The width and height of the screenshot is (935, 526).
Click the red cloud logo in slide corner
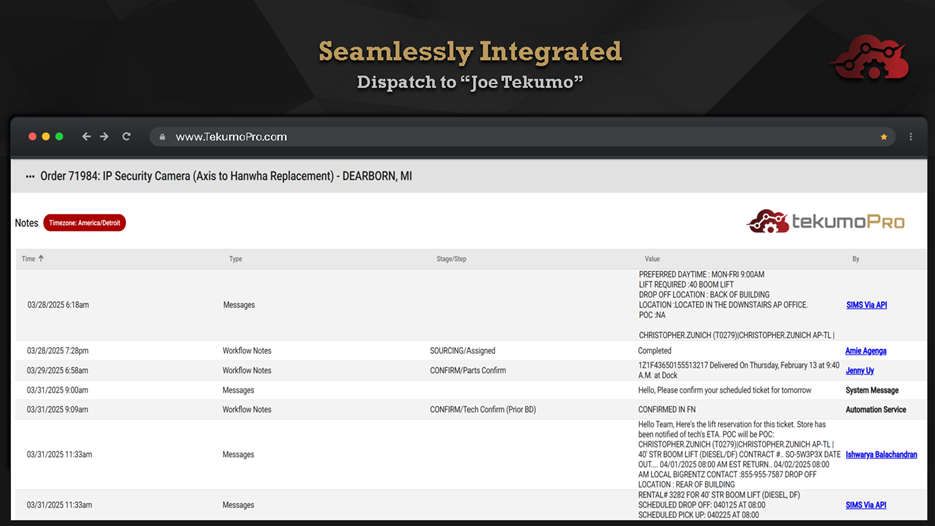869,58
